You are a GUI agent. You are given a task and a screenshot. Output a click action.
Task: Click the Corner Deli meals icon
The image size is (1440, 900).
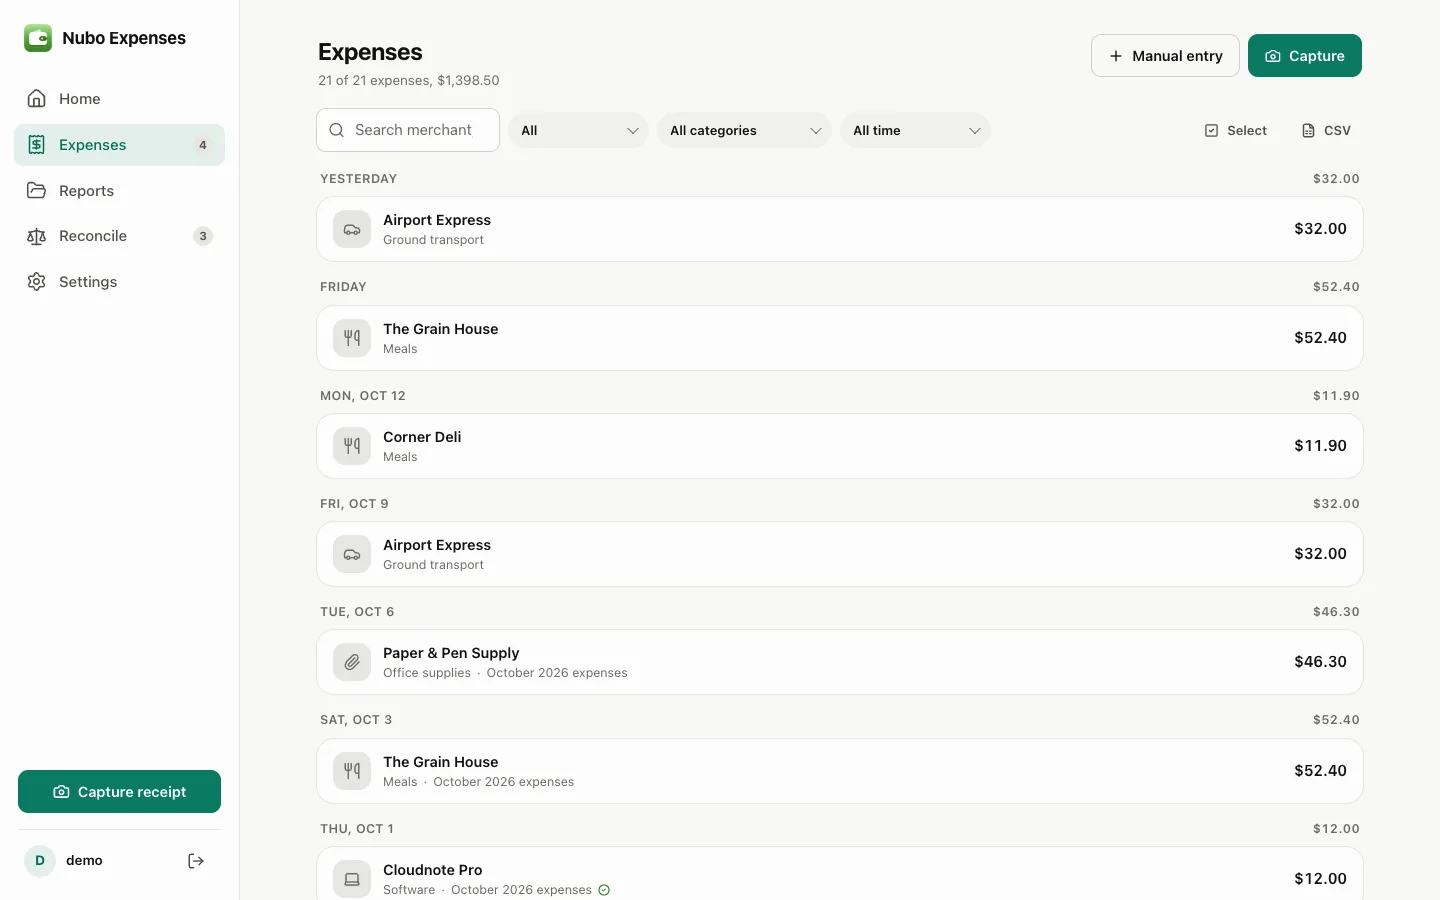pyautogui.click(x=352, y=446)
